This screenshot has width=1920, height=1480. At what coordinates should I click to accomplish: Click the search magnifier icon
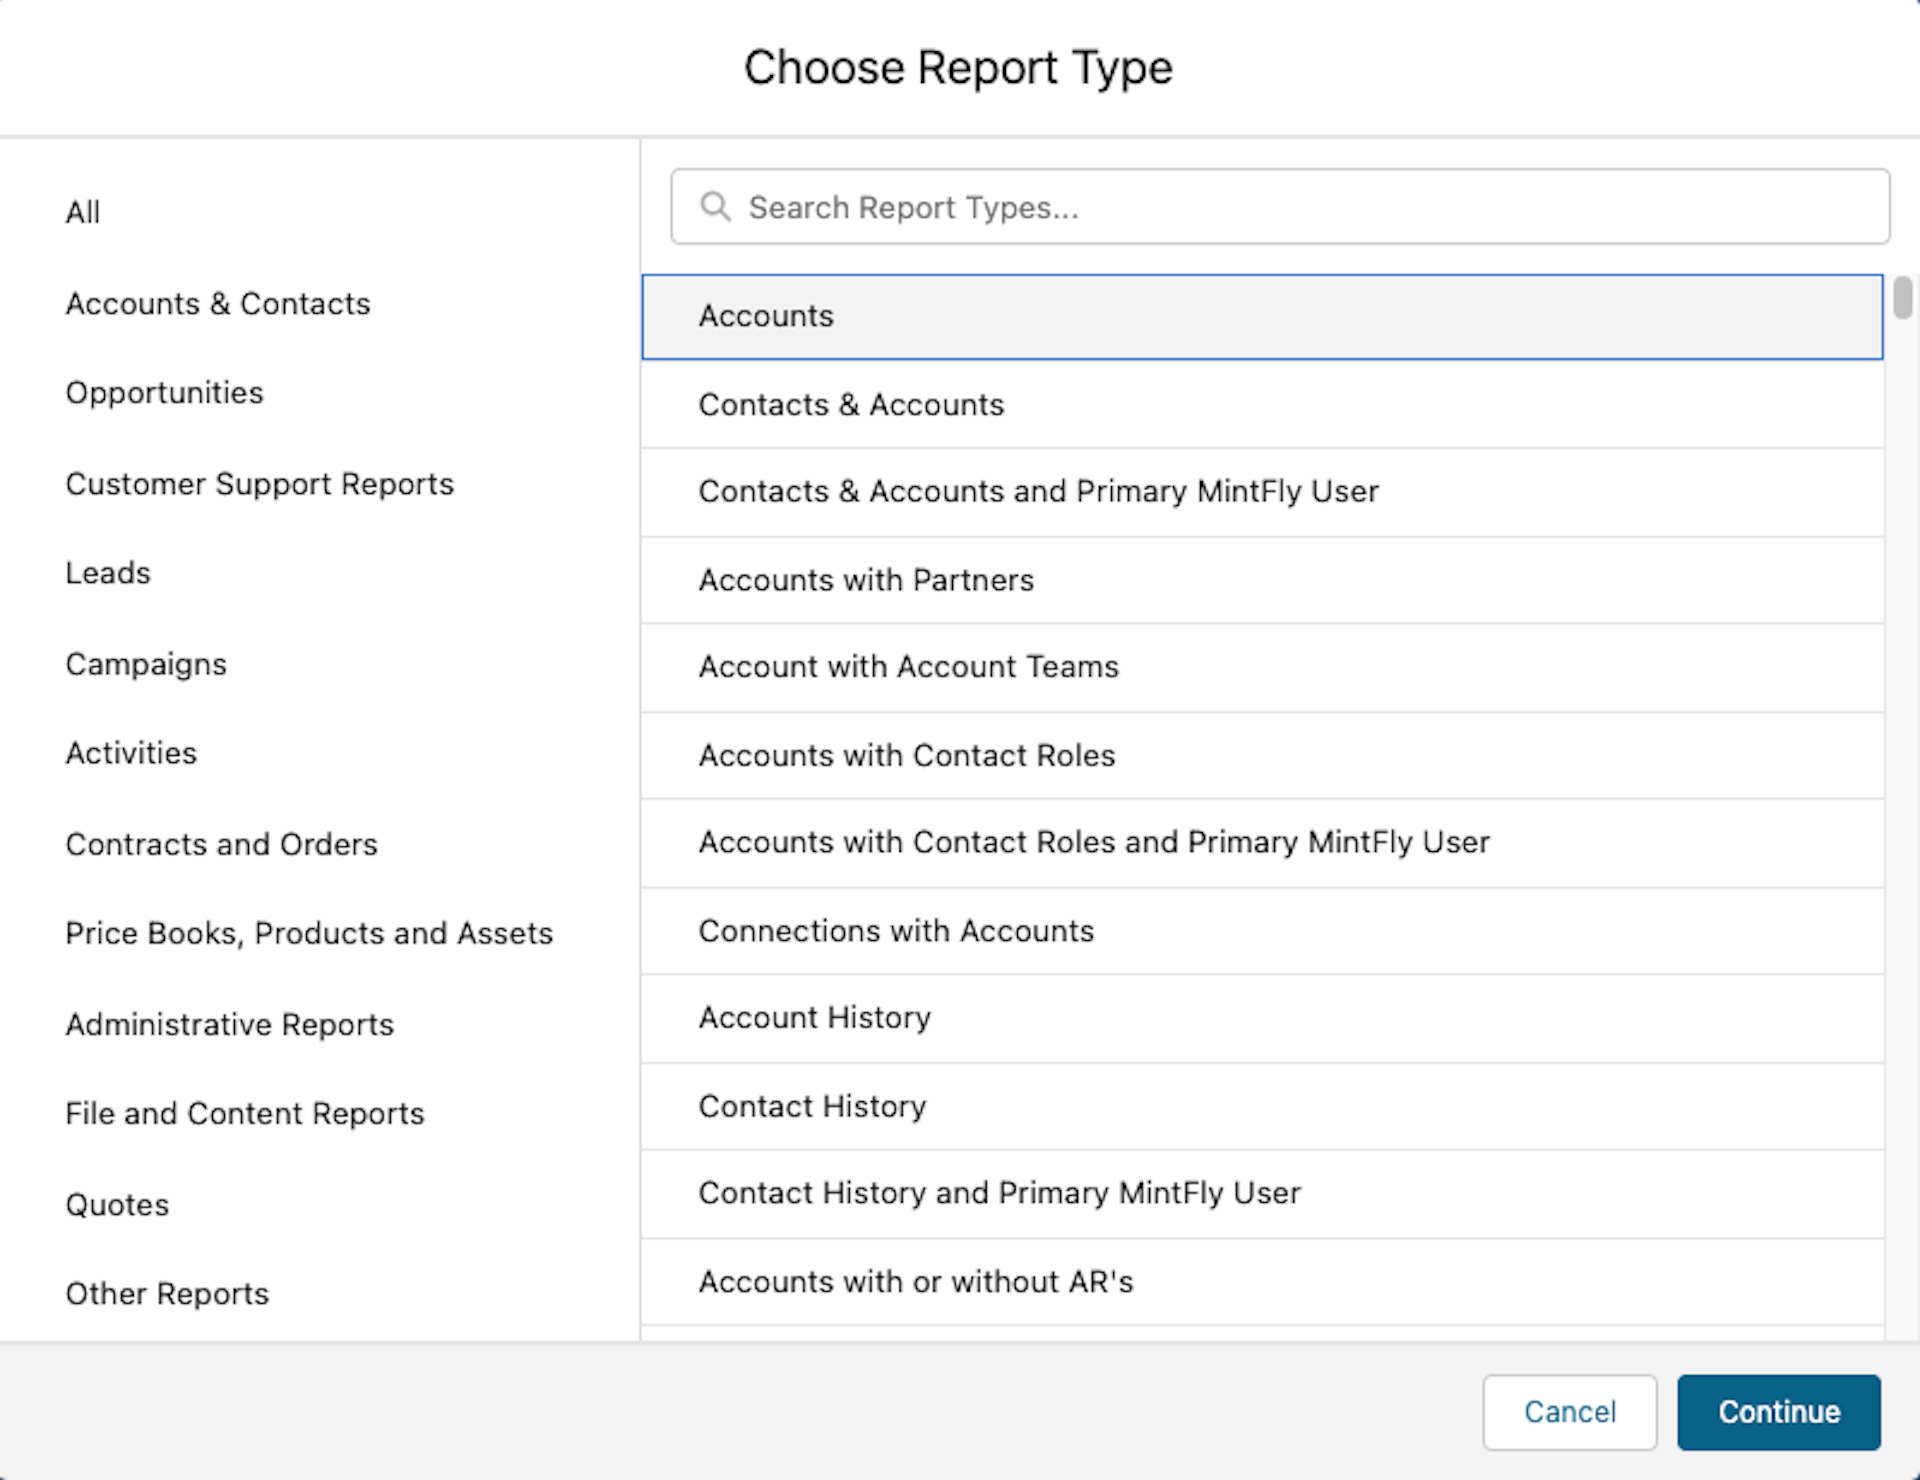[715, 207]
